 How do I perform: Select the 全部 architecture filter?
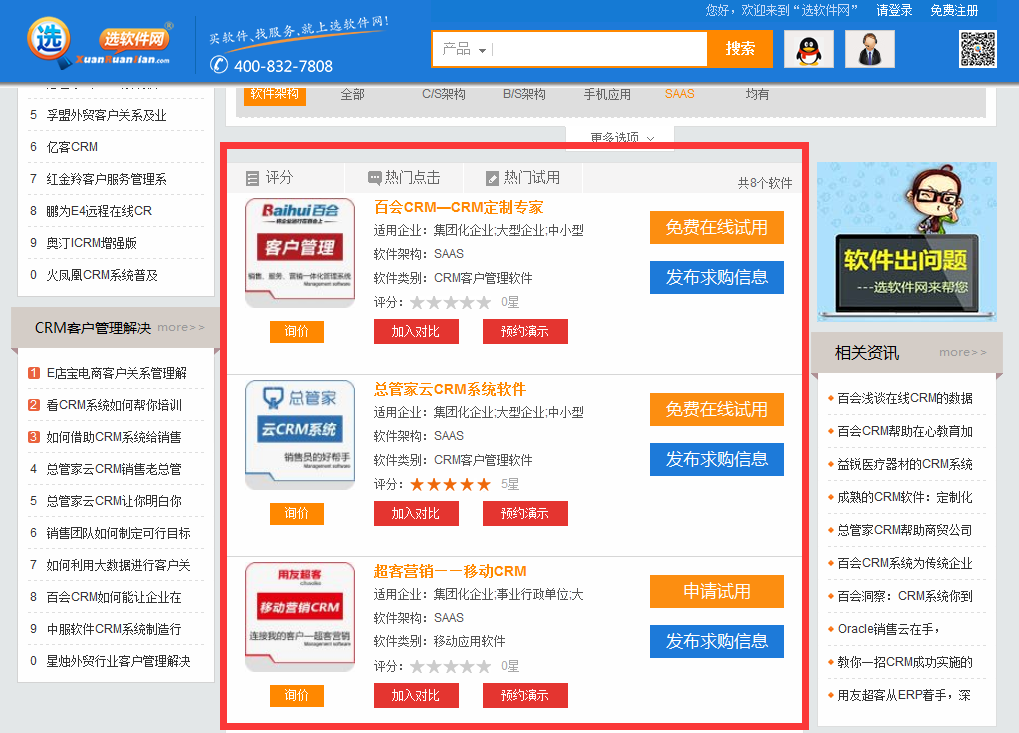tap(352, 94)
